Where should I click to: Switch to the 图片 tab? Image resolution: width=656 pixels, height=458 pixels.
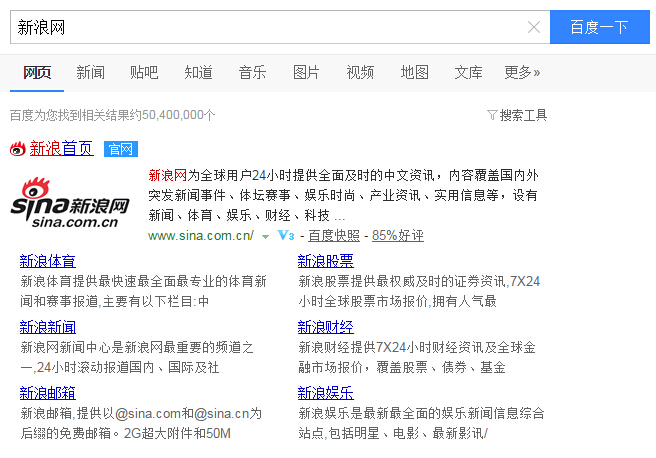tap(306, 72)
